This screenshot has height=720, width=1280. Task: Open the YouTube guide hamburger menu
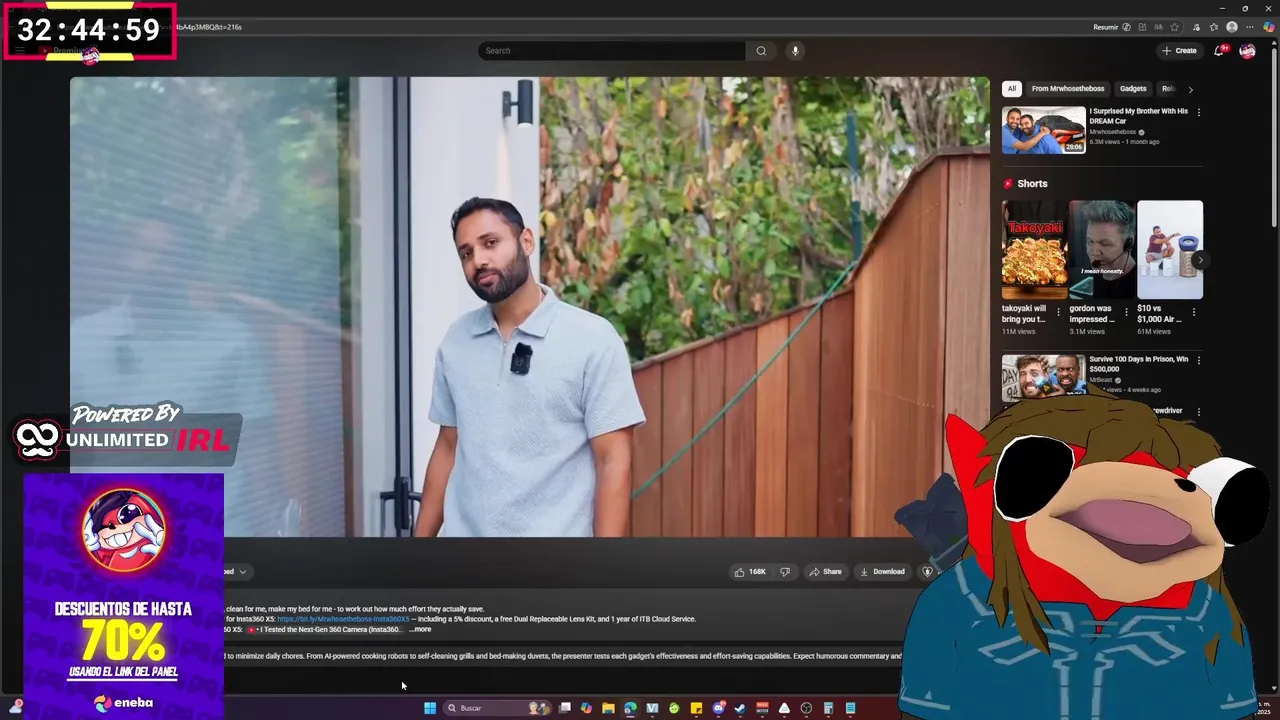[x=19, y=51]
